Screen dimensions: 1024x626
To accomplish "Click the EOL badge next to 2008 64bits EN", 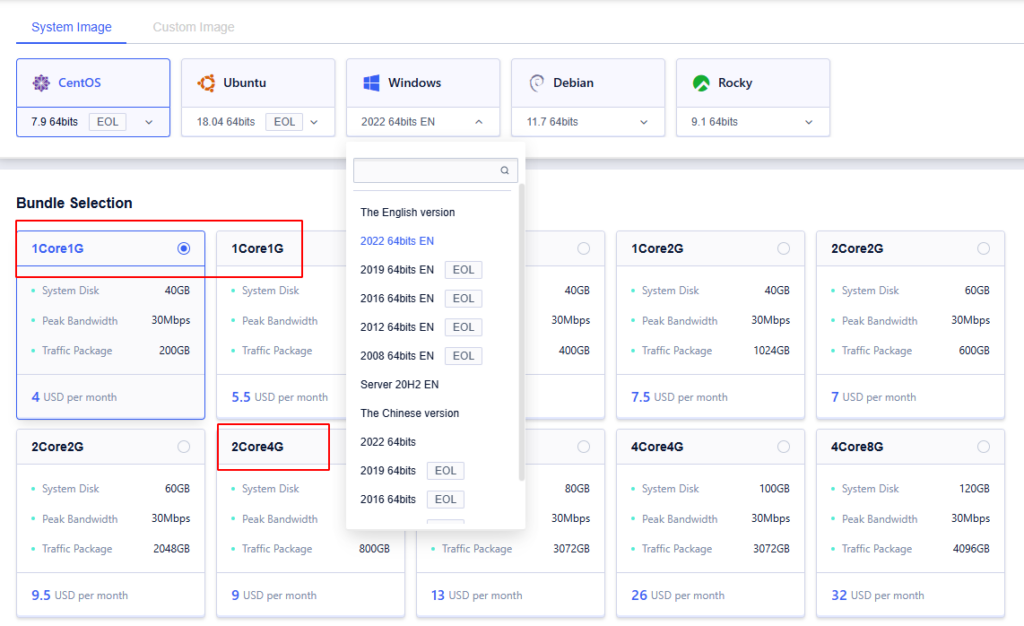I will (x=463, y=356).
